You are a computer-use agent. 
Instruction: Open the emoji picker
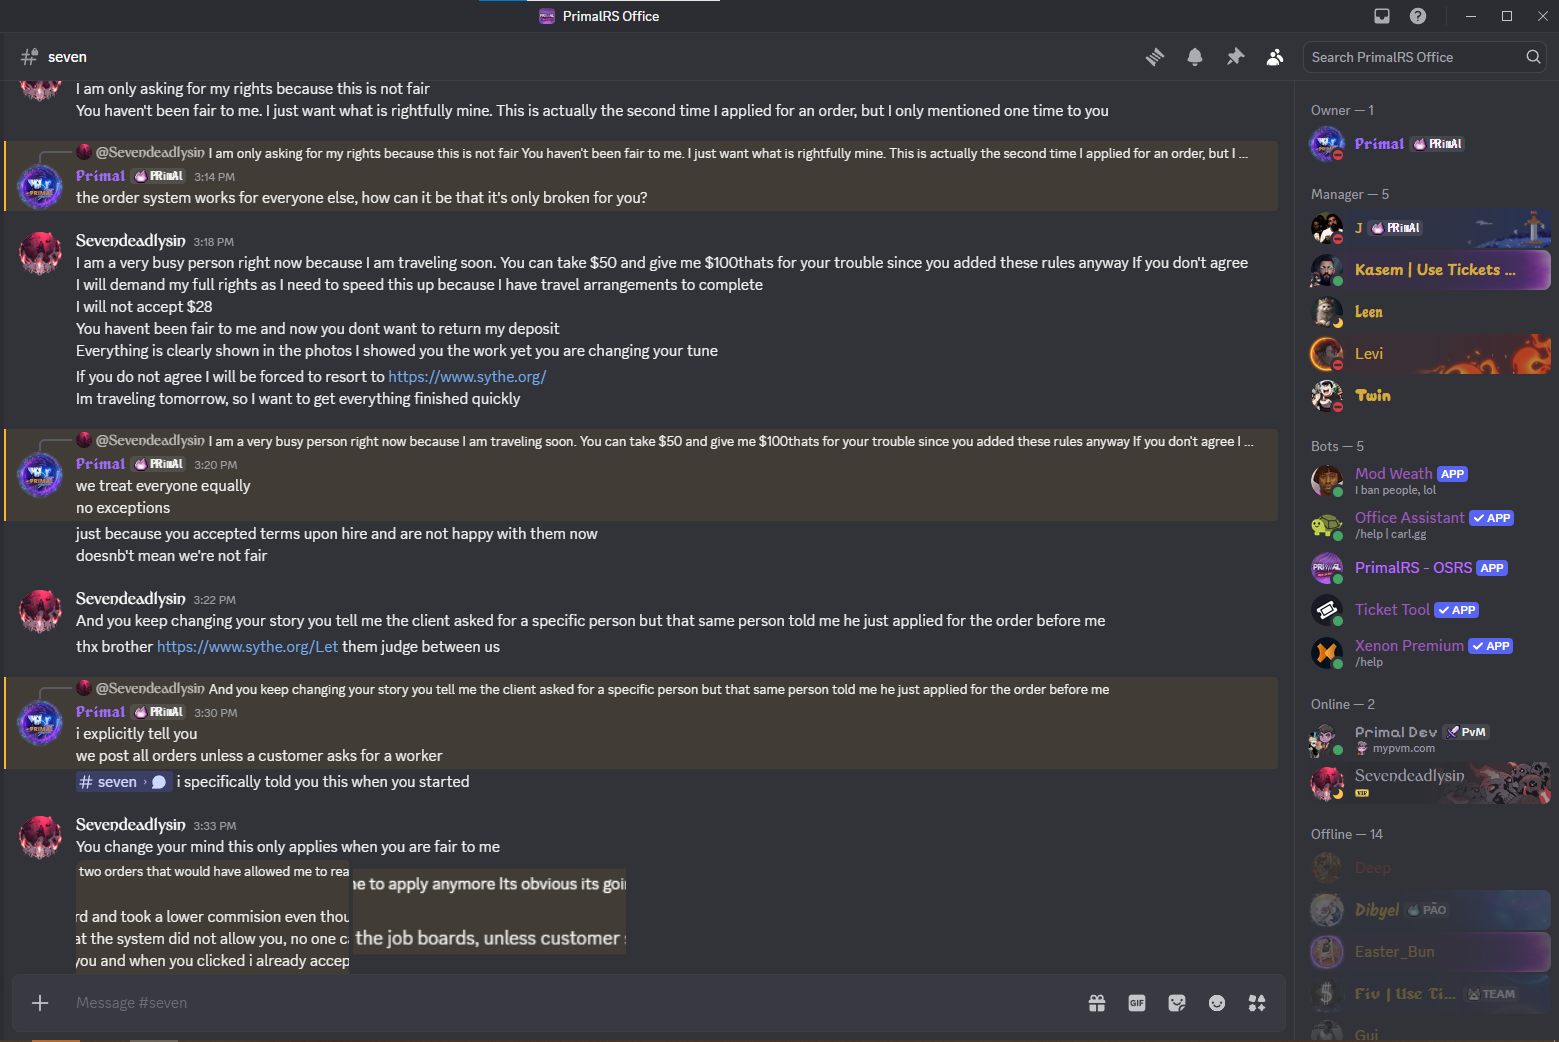pyautogui.click(x=1217, y=1002)
